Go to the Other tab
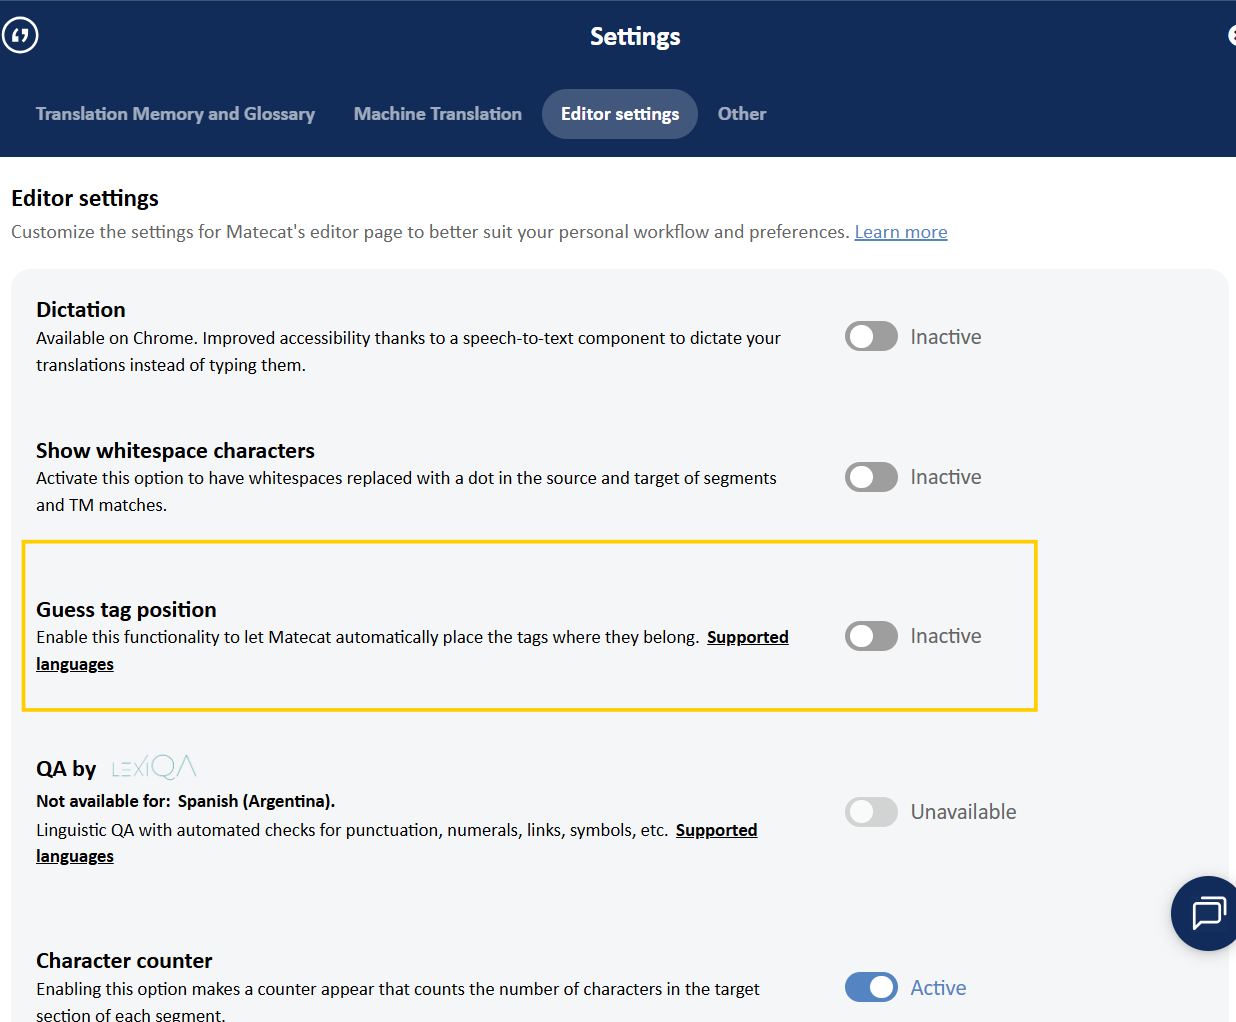 pos(741,114)
